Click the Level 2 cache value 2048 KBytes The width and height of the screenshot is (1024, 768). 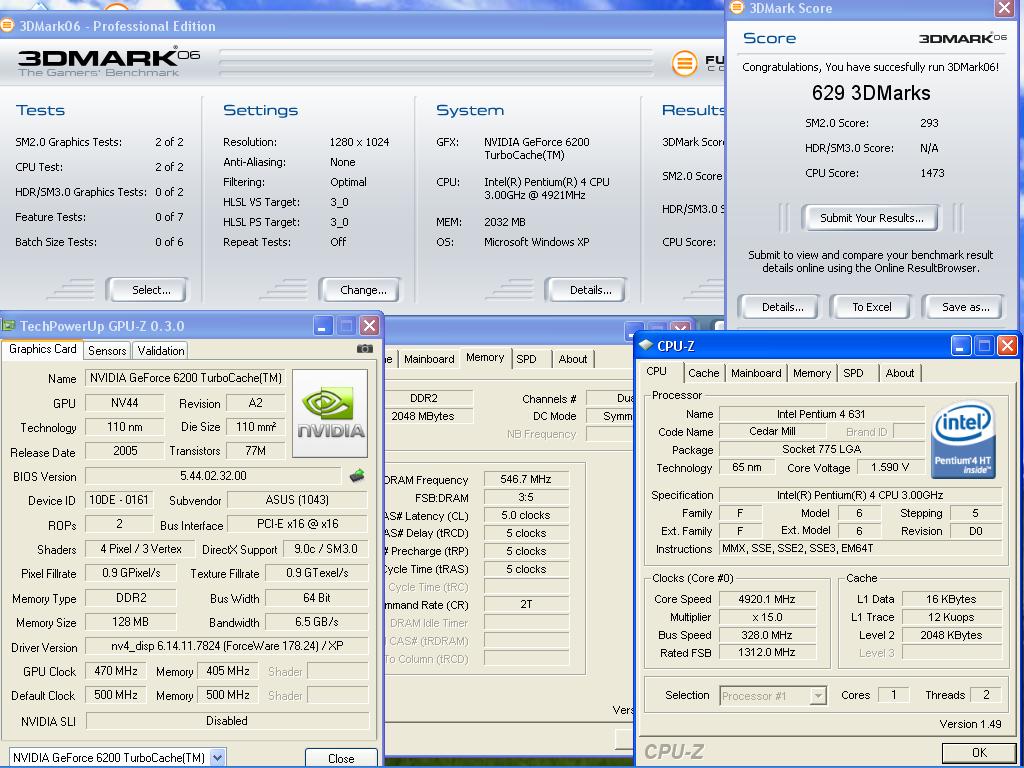(951, 635)
